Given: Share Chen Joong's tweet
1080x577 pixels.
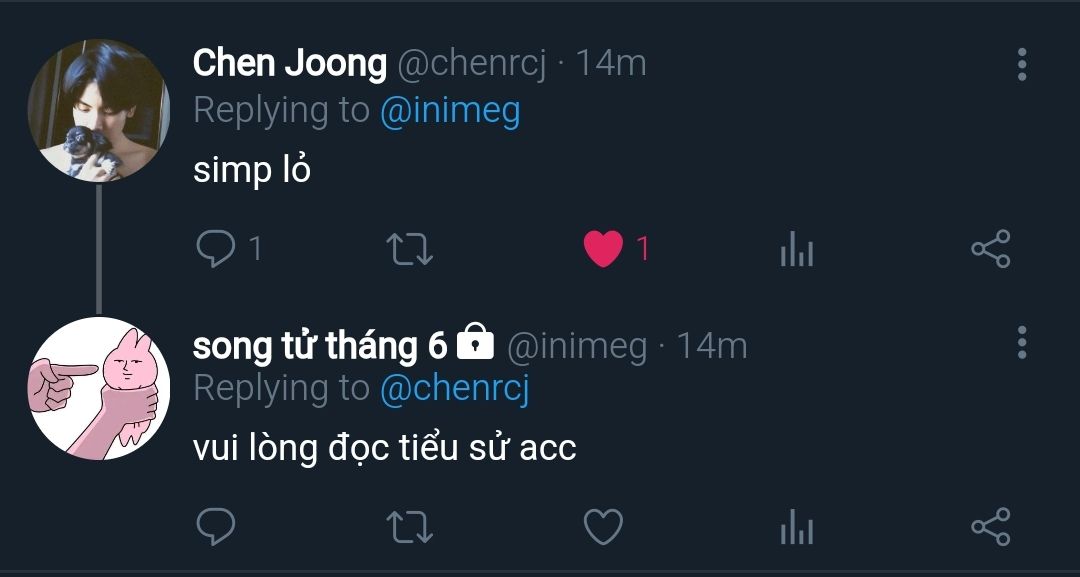Looking at the screenshot, I should (x=990, y=249).
